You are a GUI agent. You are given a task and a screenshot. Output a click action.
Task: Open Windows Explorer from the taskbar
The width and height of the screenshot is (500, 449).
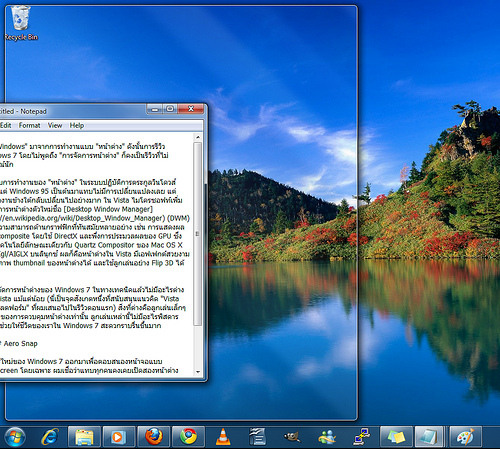84,437
